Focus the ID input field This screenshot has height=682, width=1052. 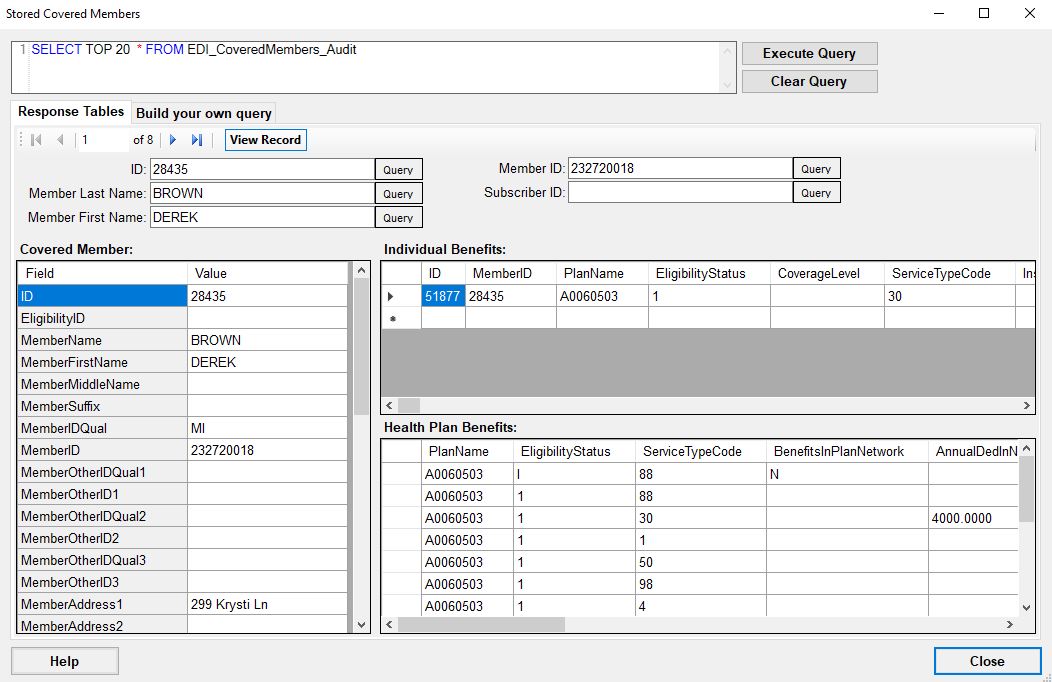262,169
